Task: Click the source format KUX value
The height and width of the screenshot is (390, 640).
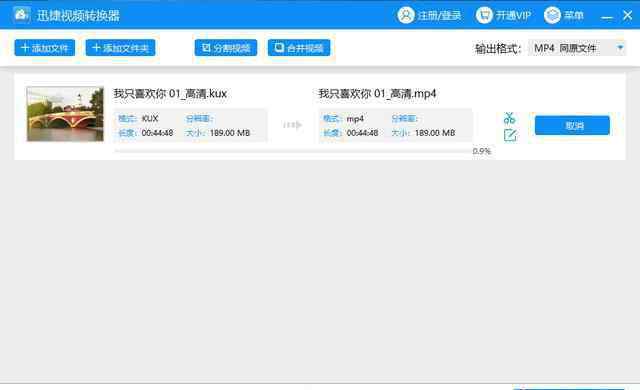Action: [150, 119]
